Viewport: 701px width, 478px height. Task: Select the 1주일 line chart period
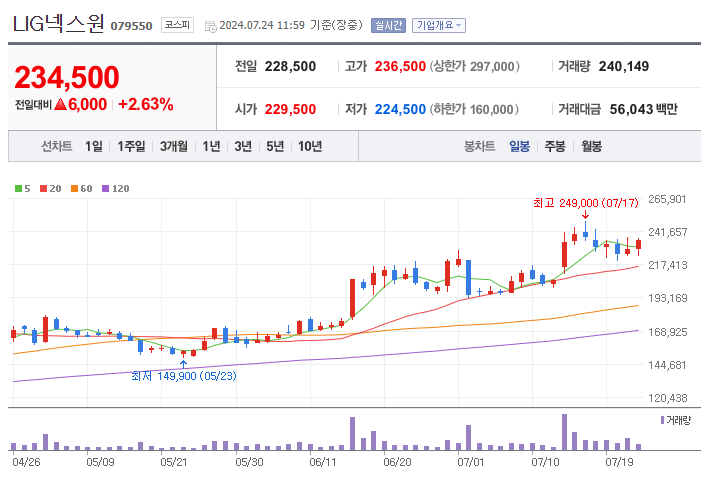coord(131,146)
